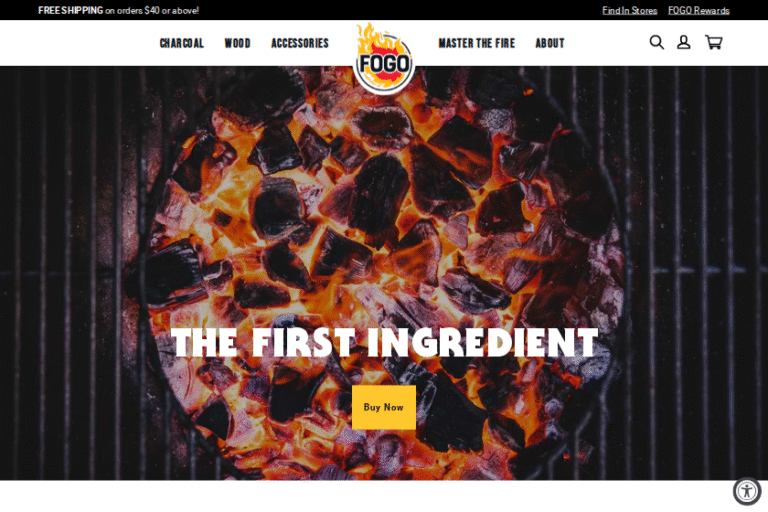Expand the Master The Fire menu
This screenshot has width=768, height=512.
tap(477, 43)
